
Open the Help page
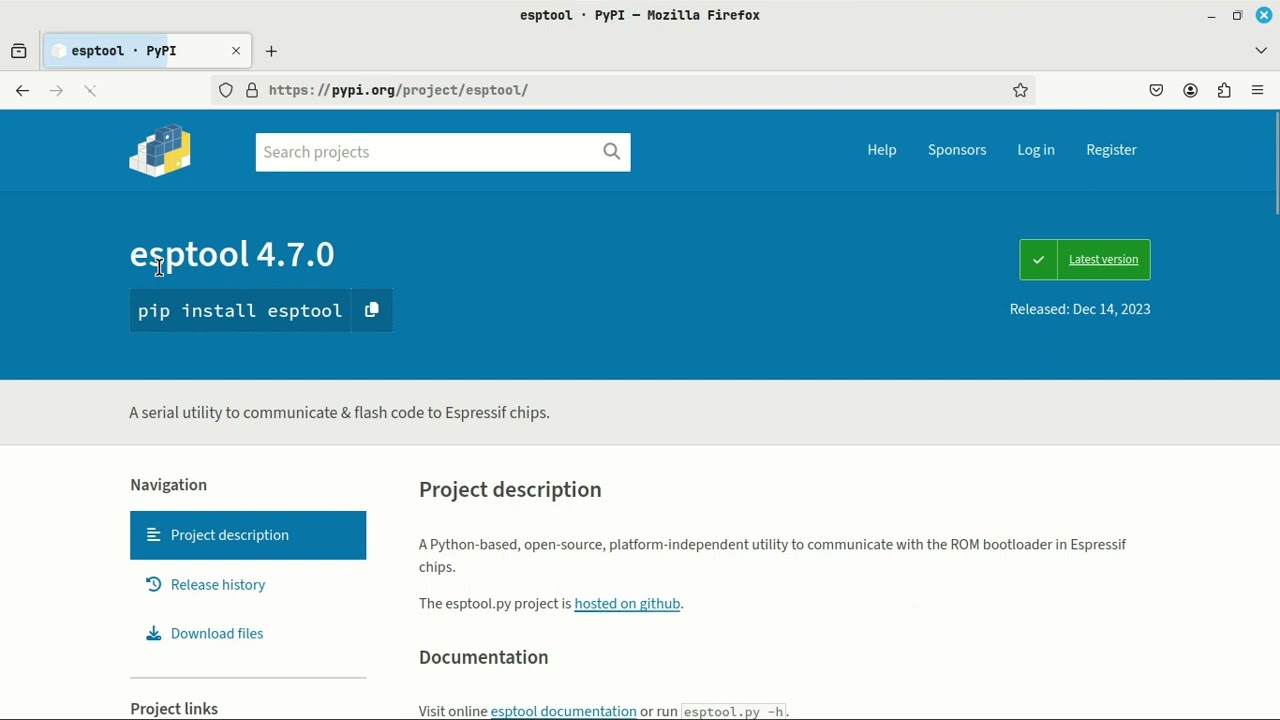(x=882, y=150)
